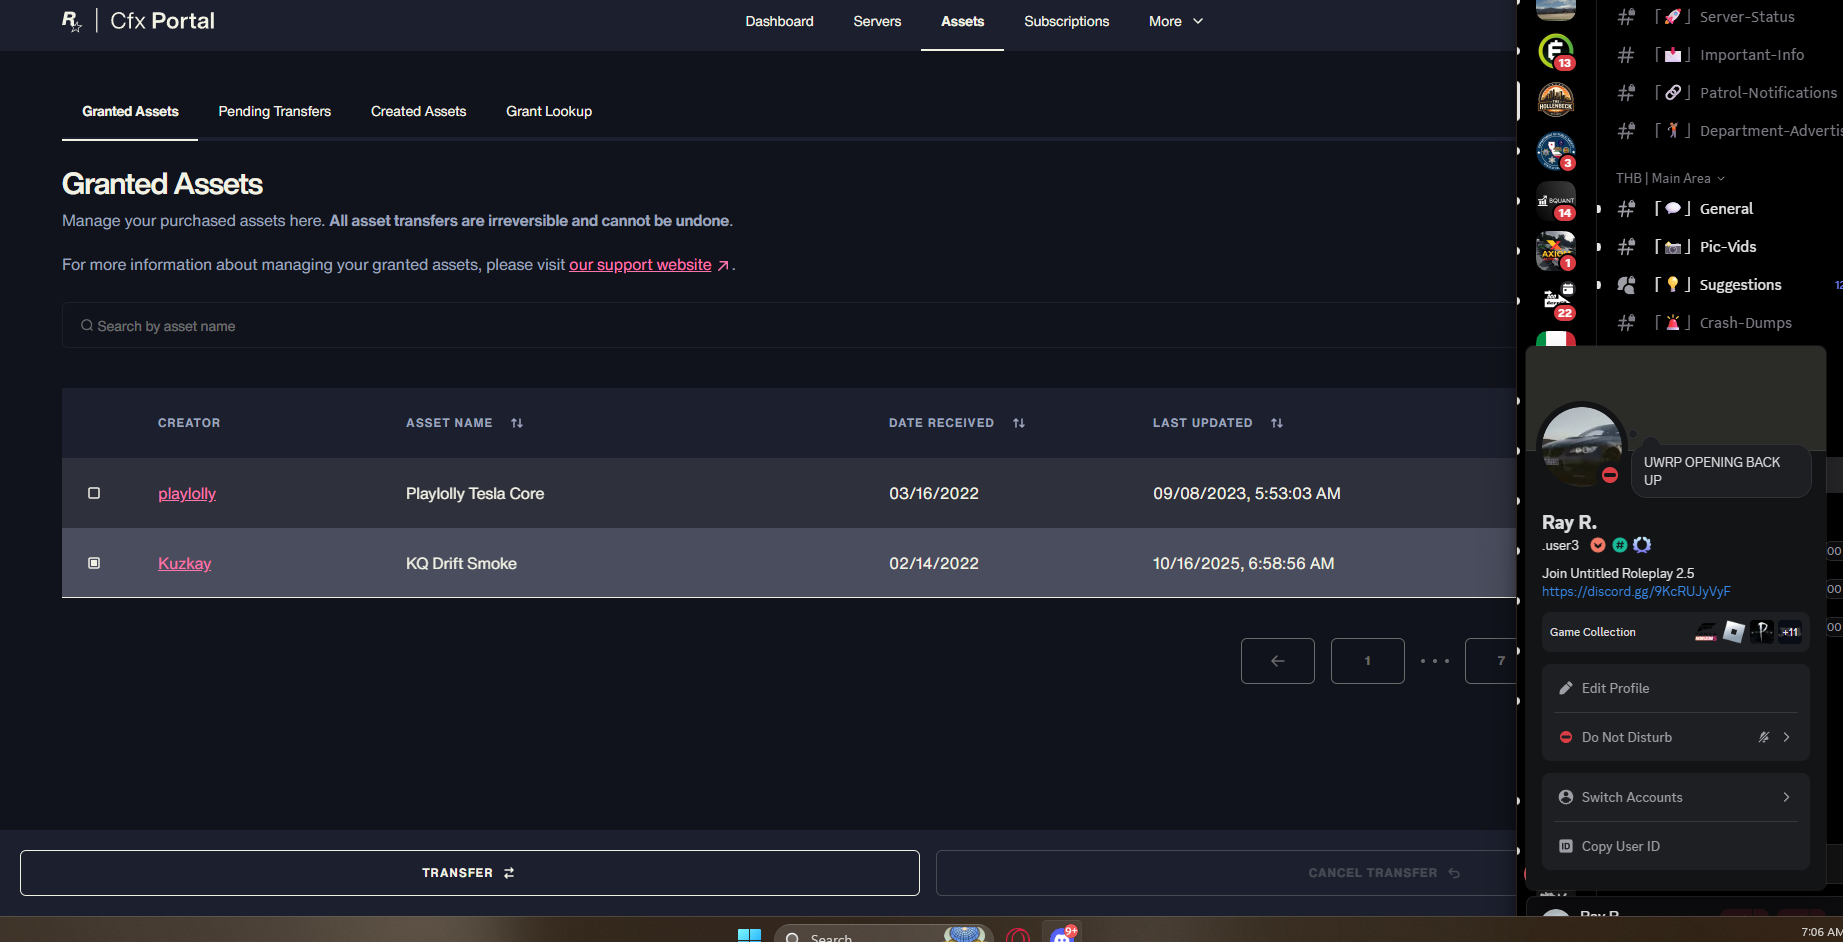Sort table by Asset Name arrows
The height and width of the screenshot is (942, 1843).
517,423
